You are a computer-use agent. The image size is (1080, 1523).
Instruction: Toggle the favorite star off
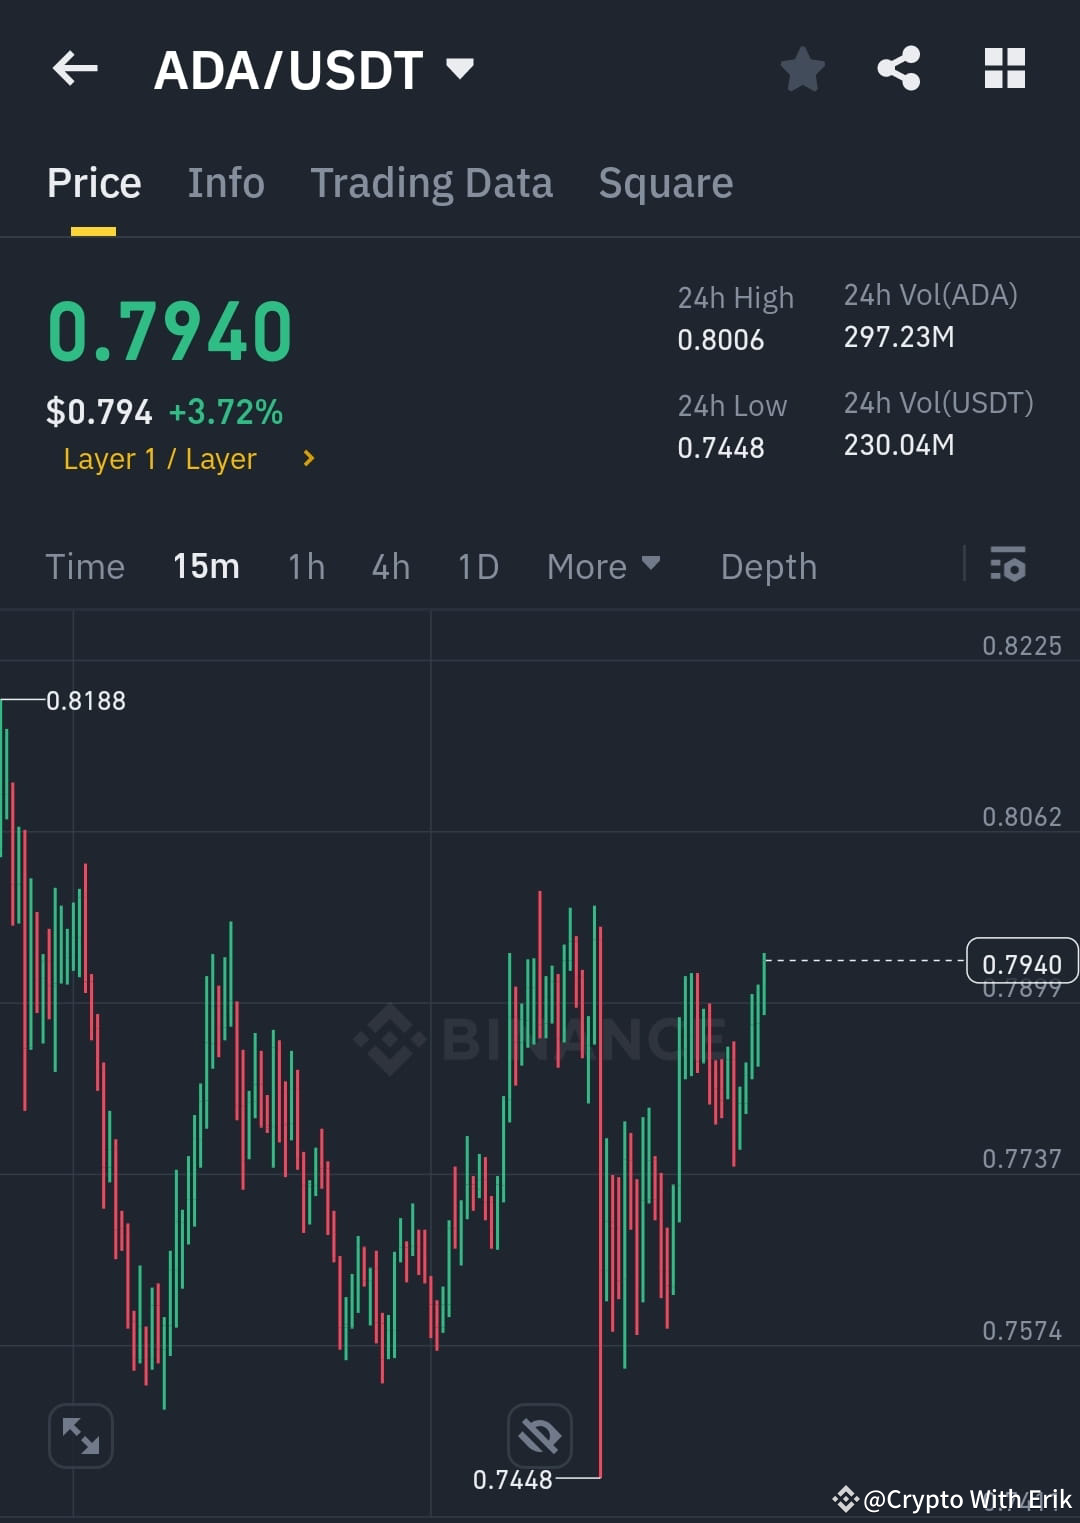click(x=802, y=68)
